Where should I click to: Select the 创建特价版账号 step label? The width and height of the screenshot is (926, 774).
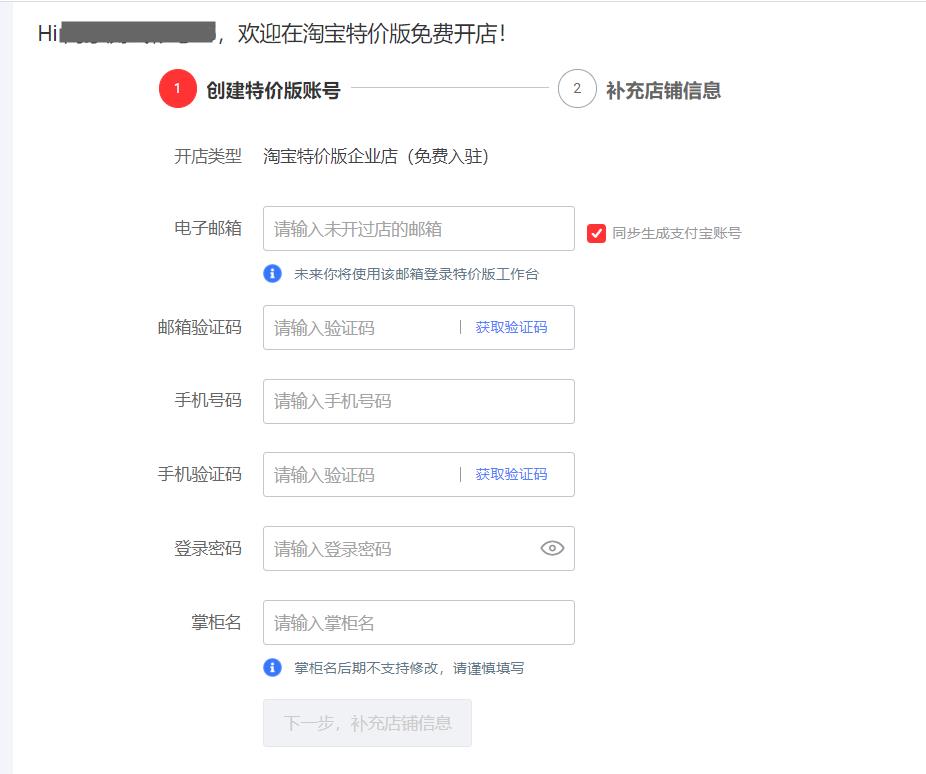pos(273,90)
